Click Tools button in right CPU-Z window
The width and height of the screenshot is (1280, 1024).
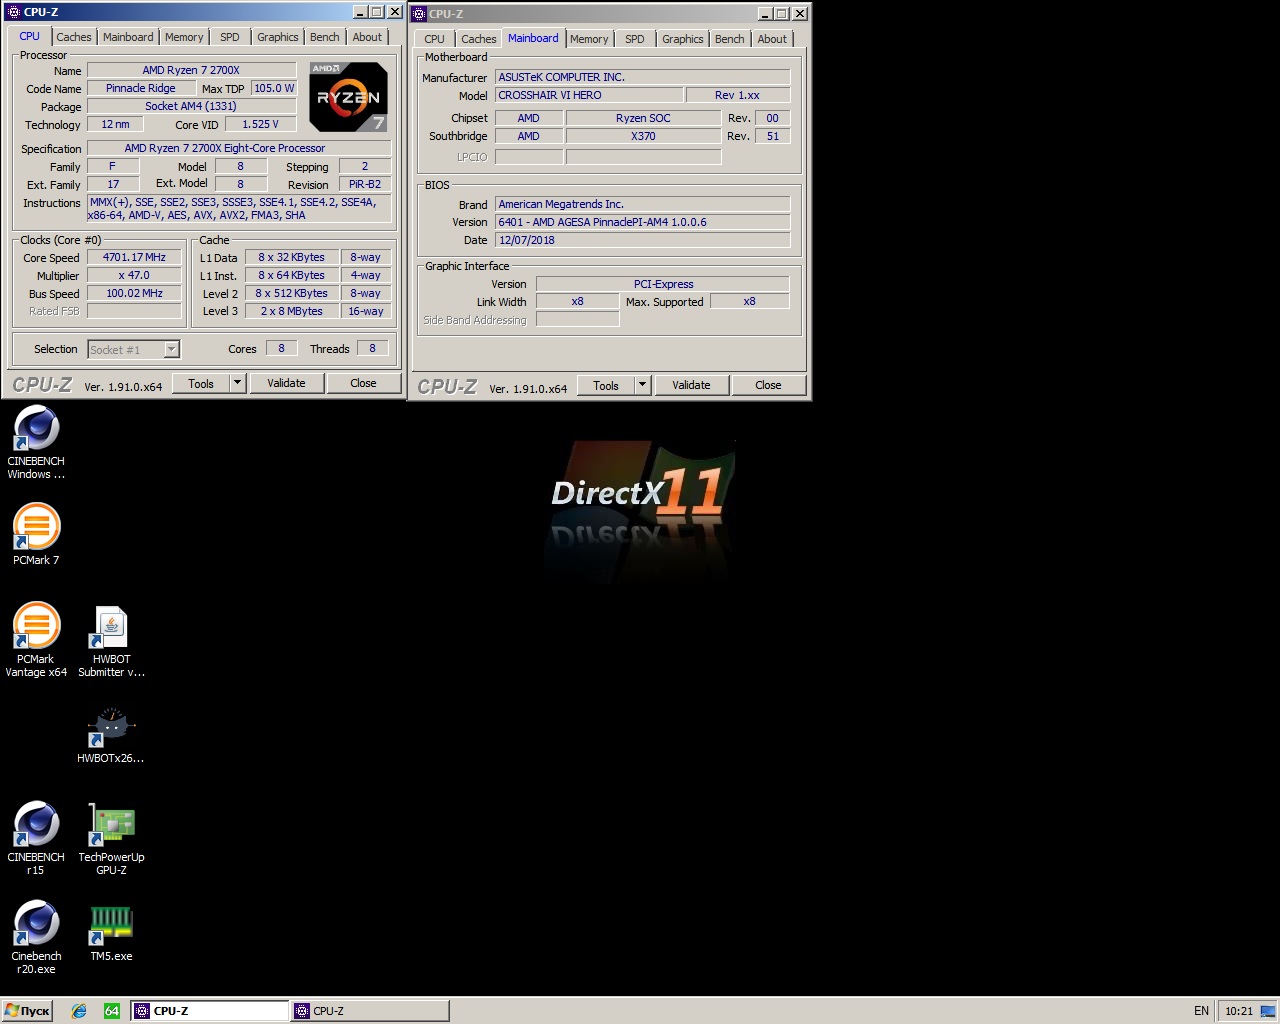tap(606, 385)
